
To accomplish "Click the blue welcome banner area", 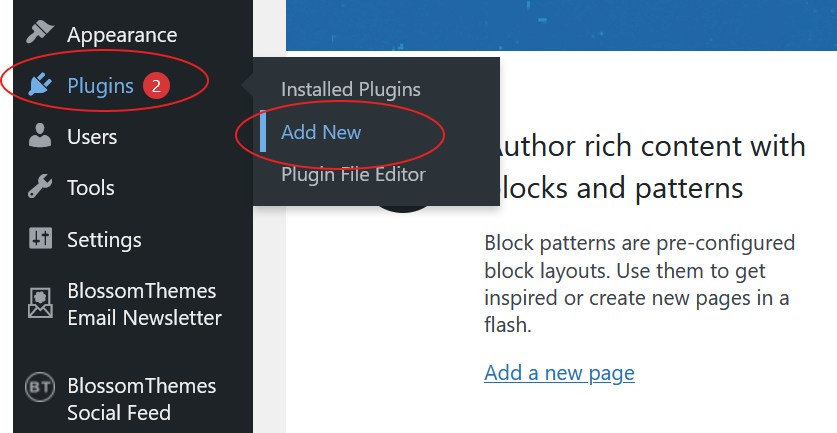I will pyautogui.click(x=562, y=25).
